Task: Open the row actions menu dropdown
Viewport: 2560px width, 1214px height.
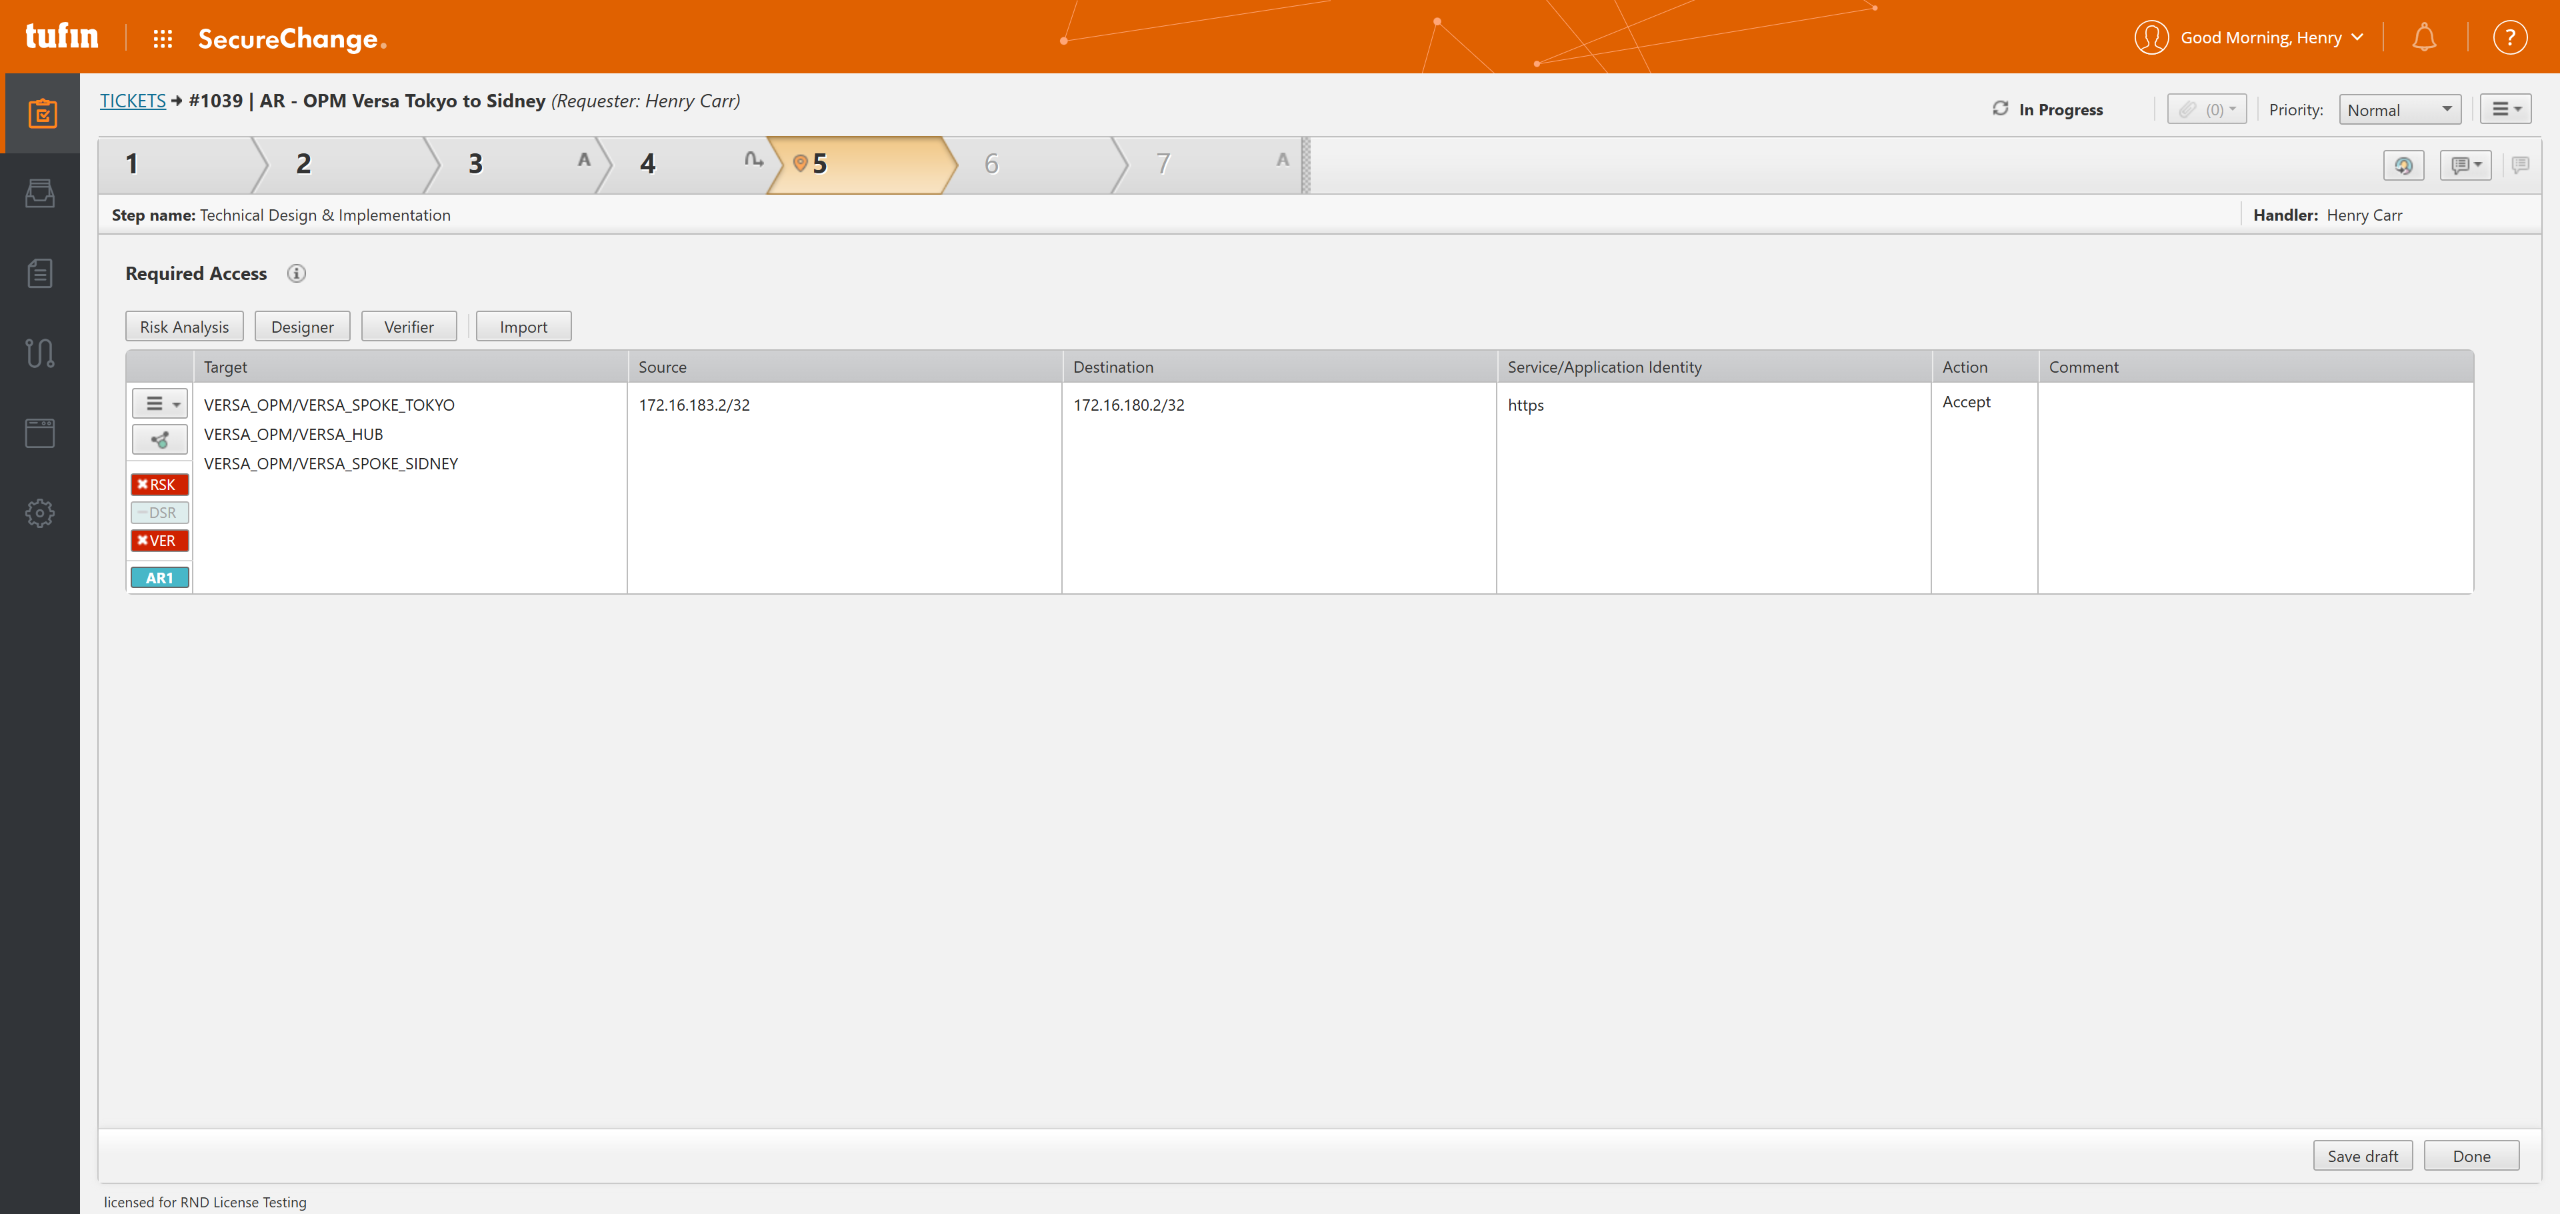Action: 160,404
